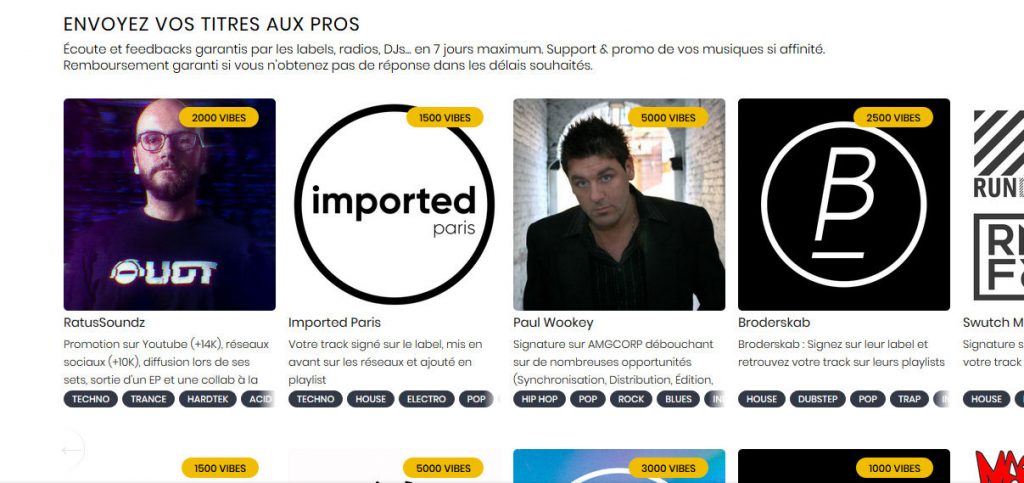Click the 5000 VIBES badge on Paul Wookey

click(x=668, y=117)
